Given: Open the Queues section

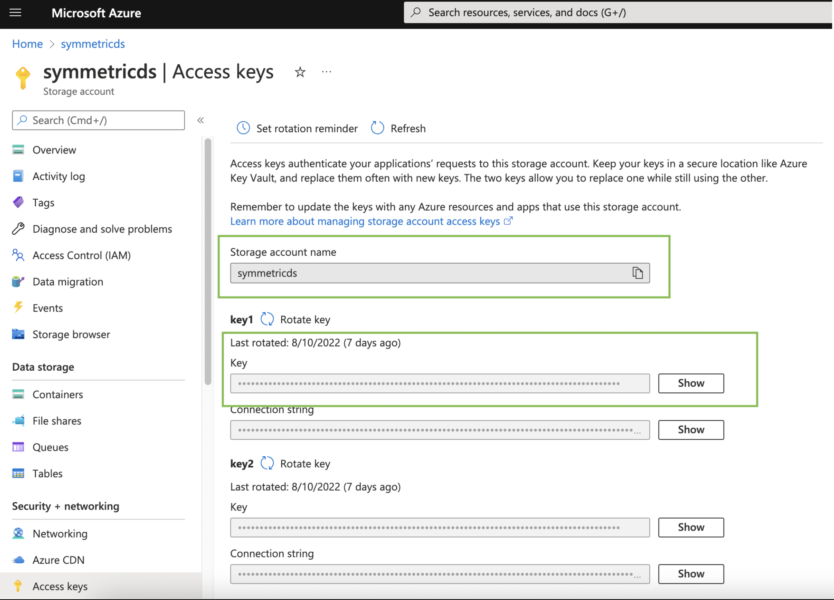Looking at the screenshot, I should pos(52,447).
